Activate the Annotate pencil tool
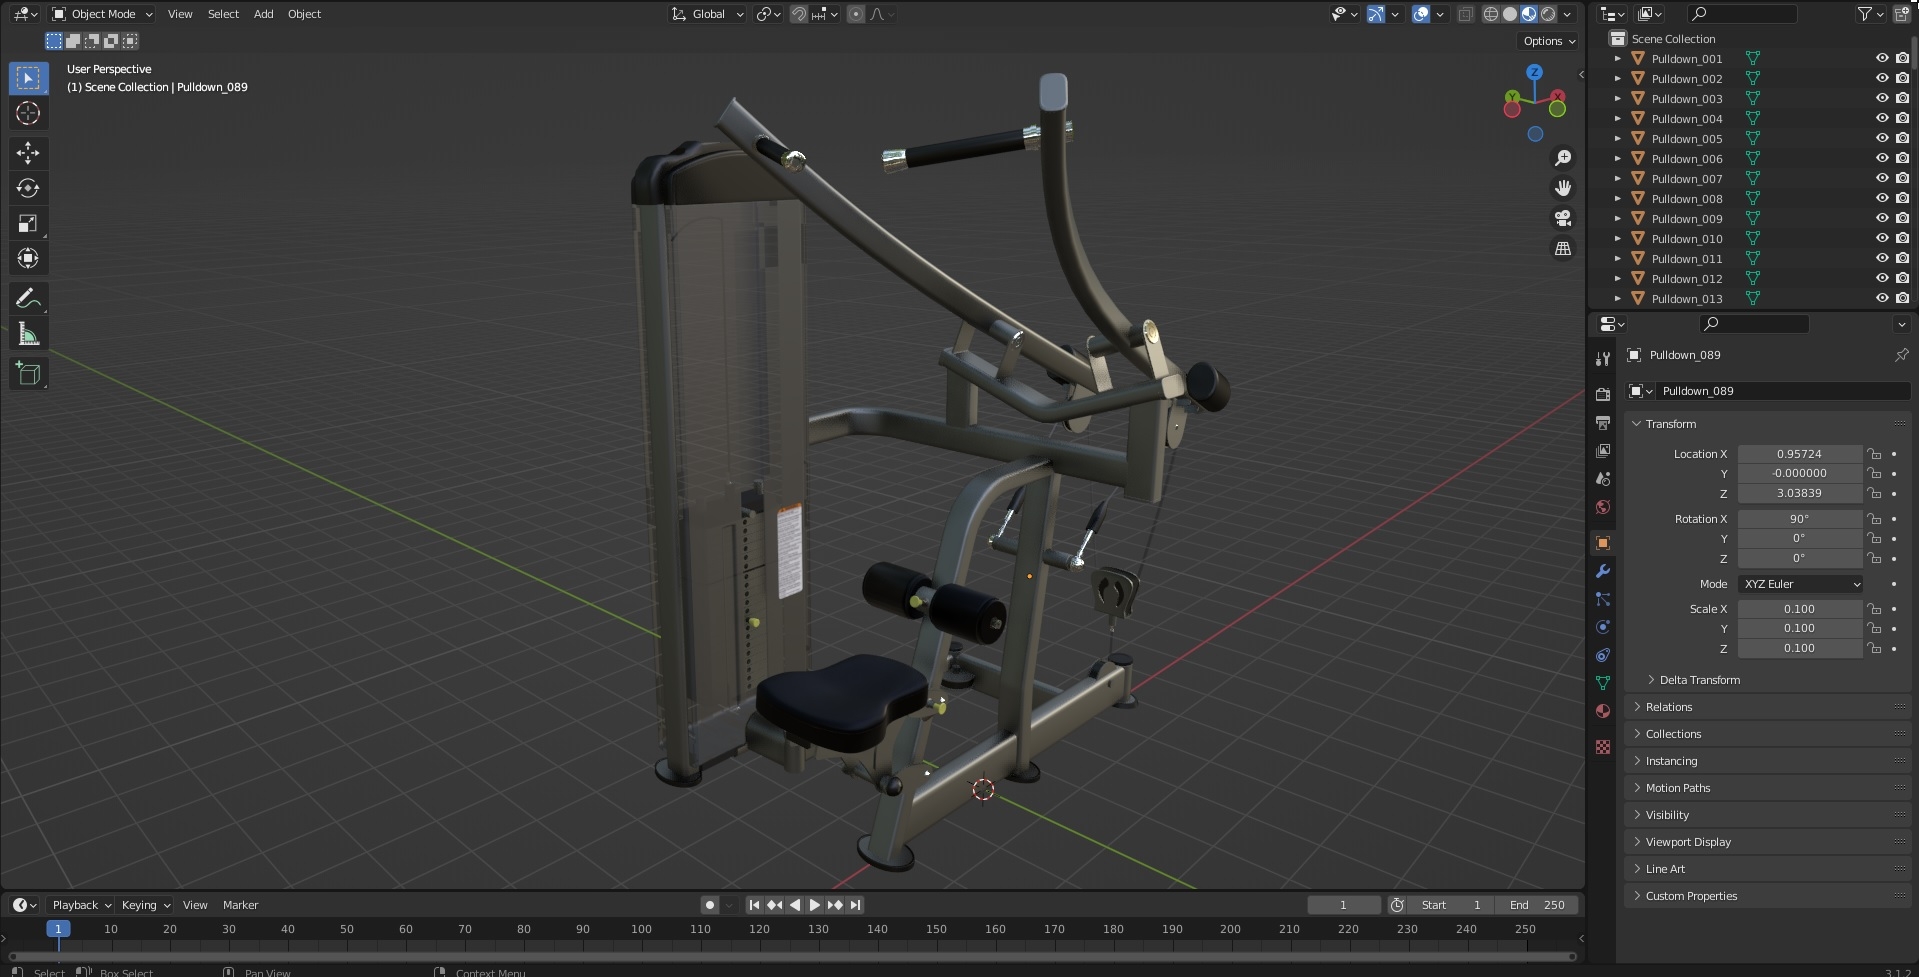The width and height of the screenshot is (1919, 977). pyautogui.click(x=28, y=298)
